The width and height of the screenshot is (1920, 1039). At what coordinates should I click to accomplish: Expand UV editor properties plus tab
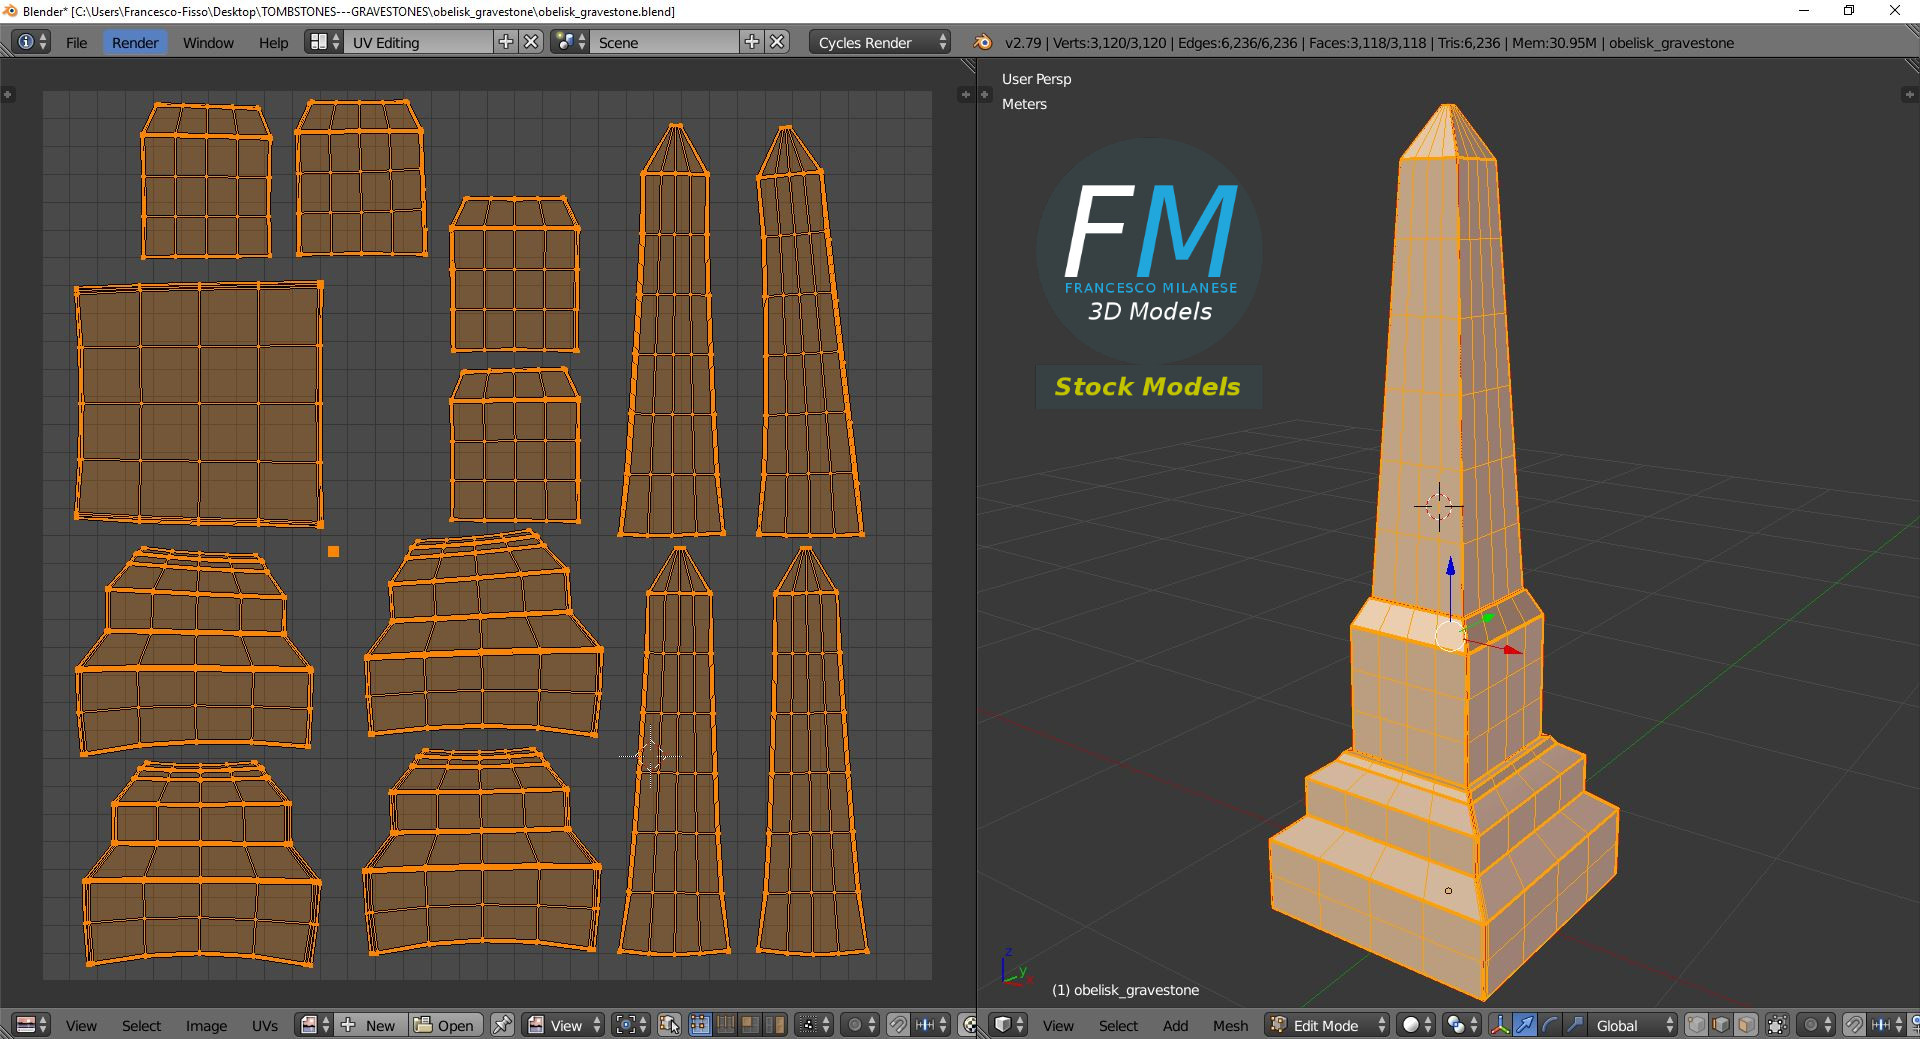pos(964,94)
